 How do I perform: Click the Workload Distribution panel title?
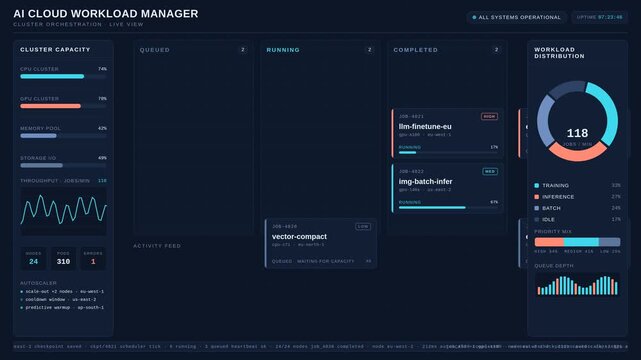[559, 53]
